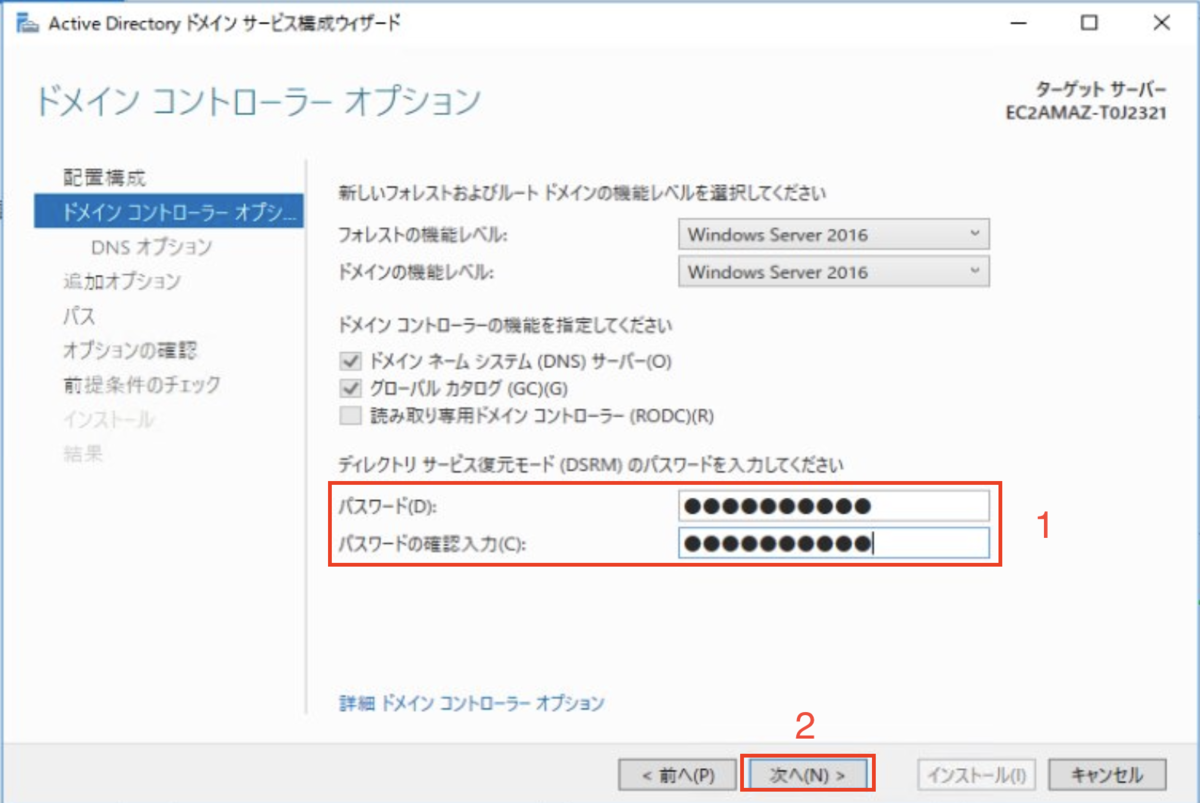Focus the パスワード(D) input field
Screen dimensions: 1200x803
[833, 506]
